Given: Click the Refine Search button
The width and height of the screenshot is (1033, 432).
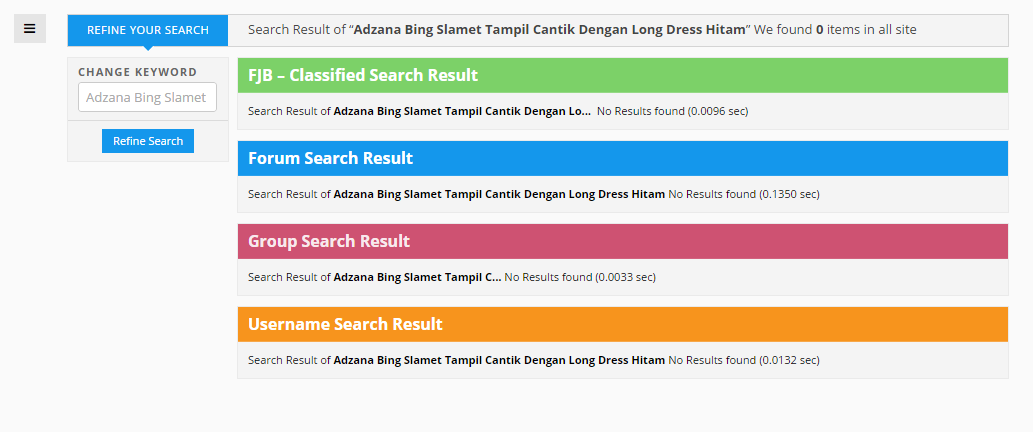Looking at the screenshot, I should [148, 141].
